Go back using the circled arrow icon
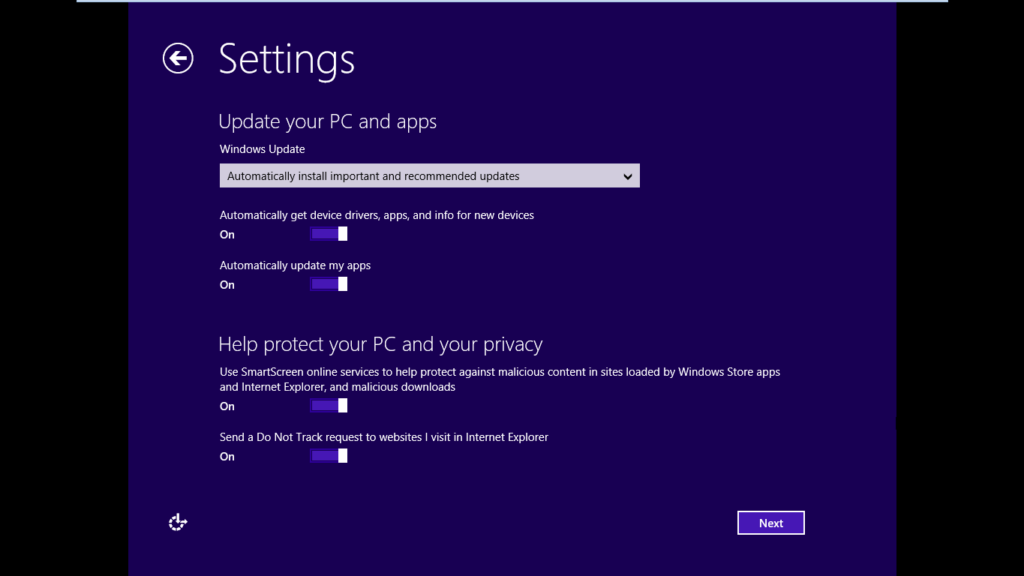Viewport: 1024px width, 576px height. [x=178, y=59]
